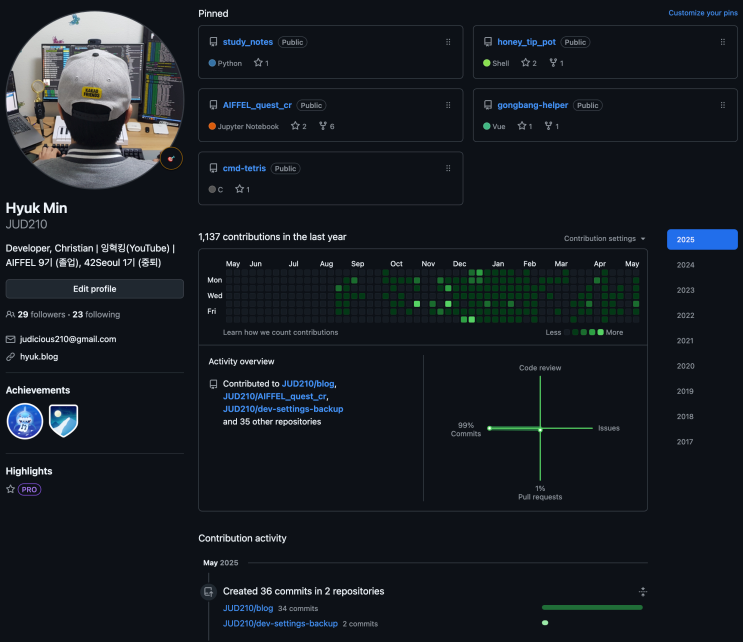
Task: Open the JUD210/dev-settings-backup activity link
Action: tap(281, 624)
